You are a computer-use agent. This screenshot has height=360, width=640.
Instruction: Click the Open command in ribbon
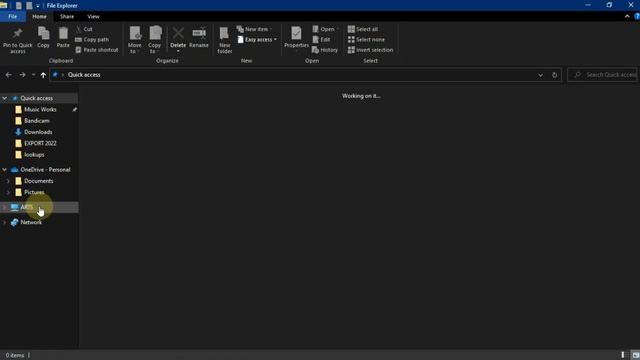point(325,29)
